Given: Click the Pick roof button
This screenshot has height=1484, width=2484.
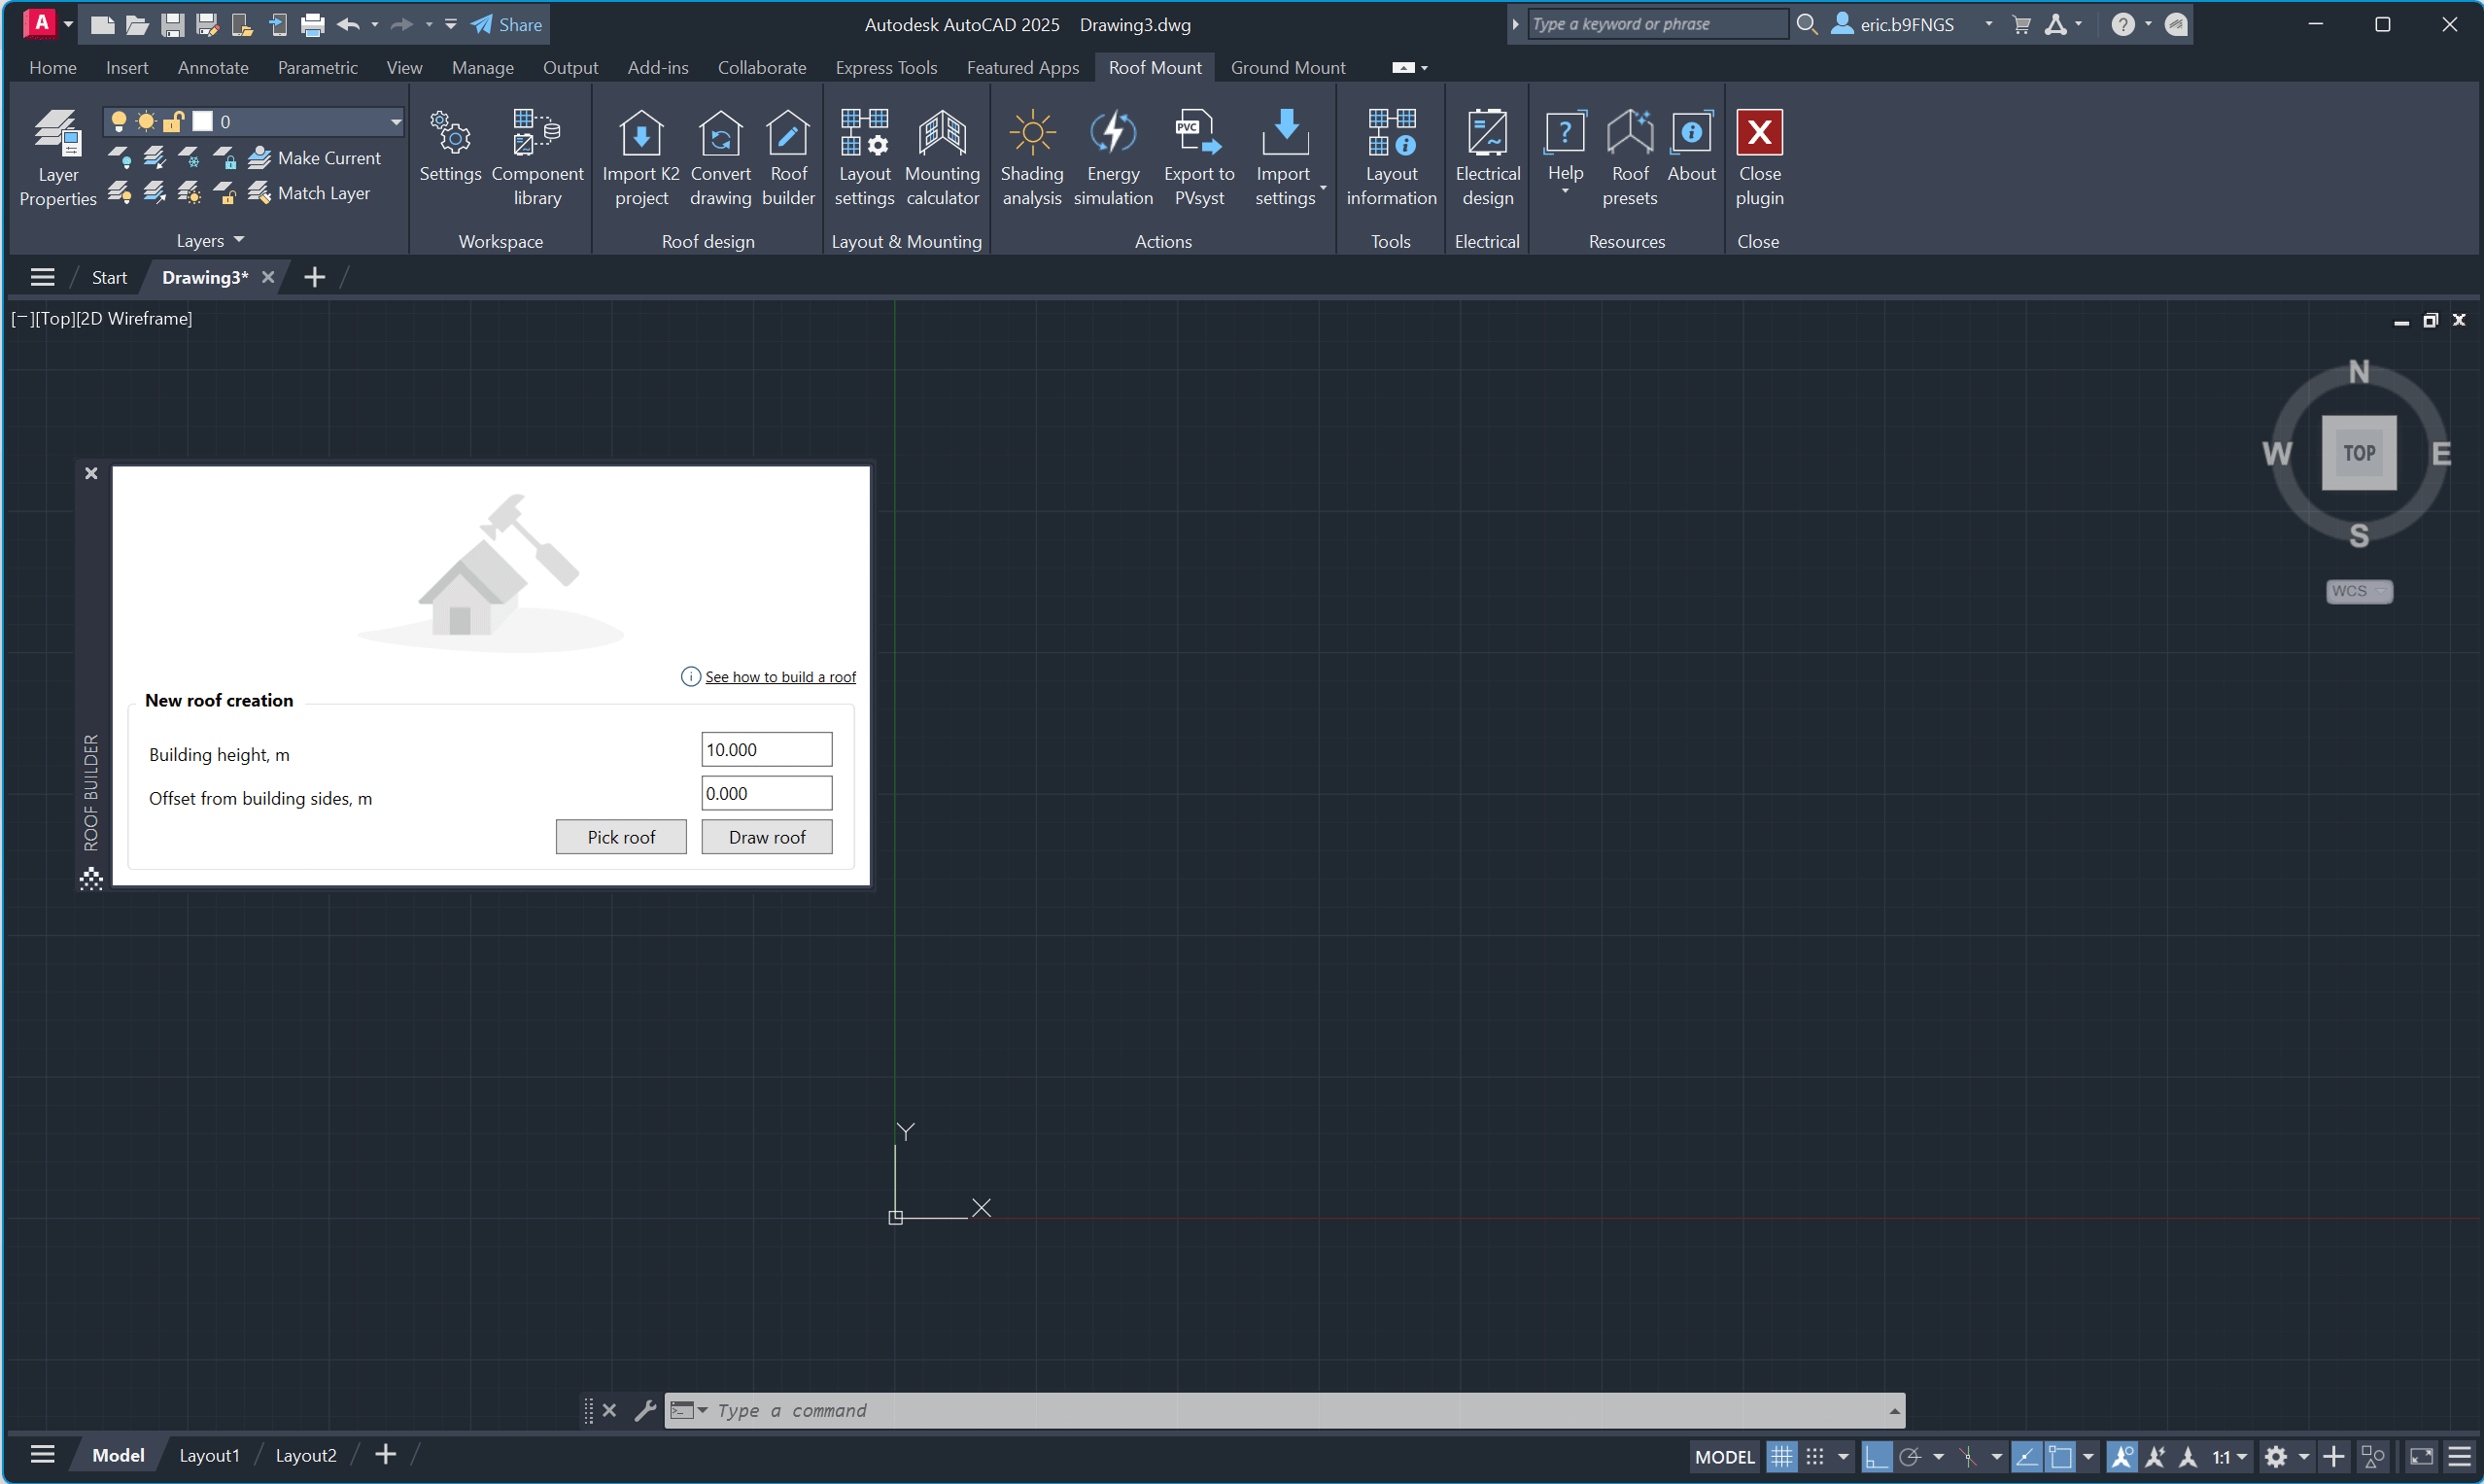Looking at the screenshot, I should (x=621, y=837).
